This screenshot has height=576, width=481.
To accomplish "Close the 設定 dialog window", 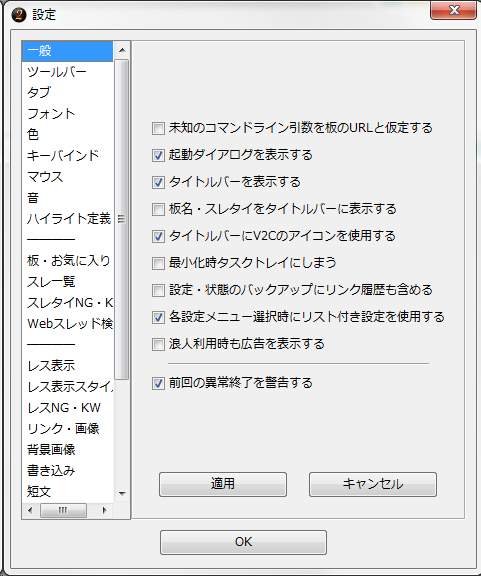I will [453, 10].
